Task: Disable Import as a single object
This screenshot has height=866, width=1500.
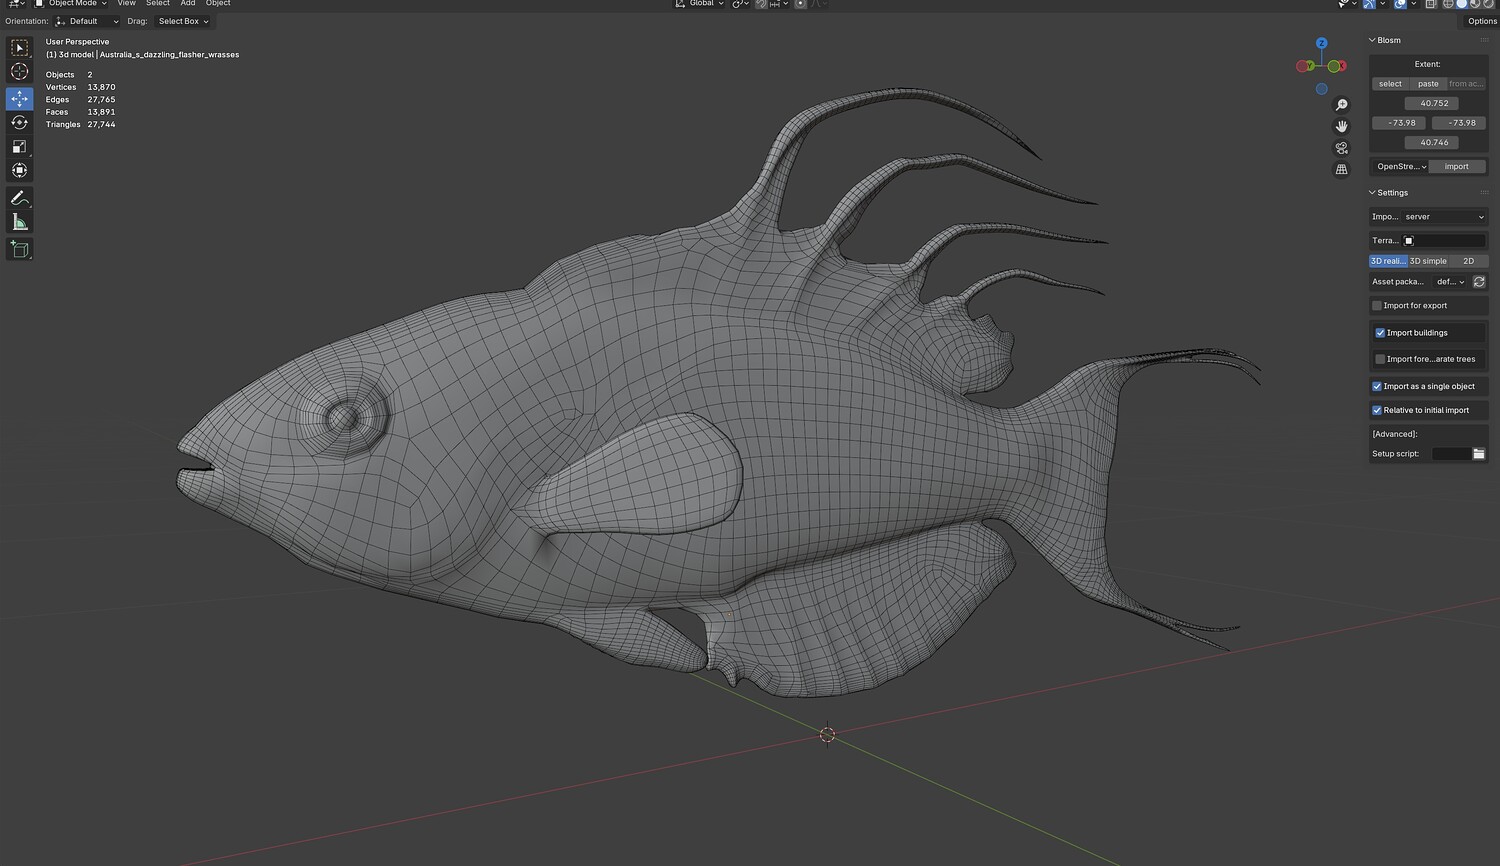Action: [1377, 386]
